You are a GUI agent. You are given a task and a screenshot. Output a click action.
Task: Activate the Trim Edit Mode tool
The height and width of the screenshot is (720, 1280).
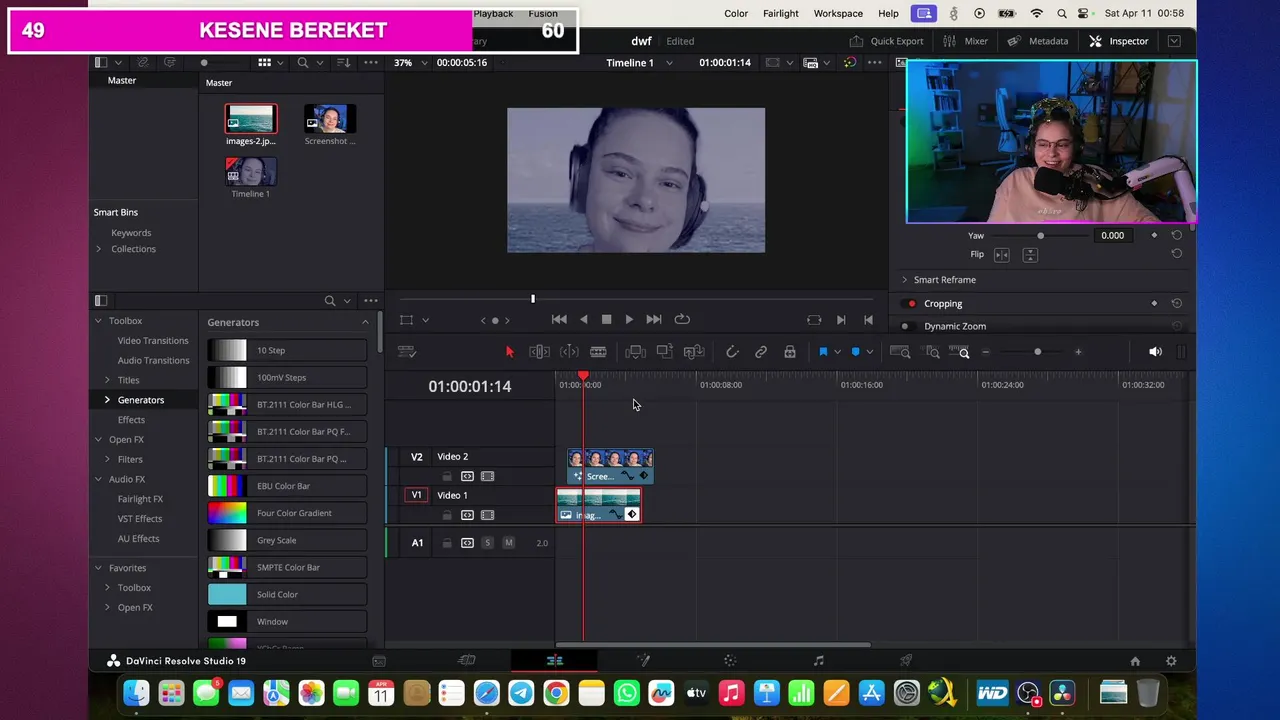pyautogui.click(x=539, y=352)
